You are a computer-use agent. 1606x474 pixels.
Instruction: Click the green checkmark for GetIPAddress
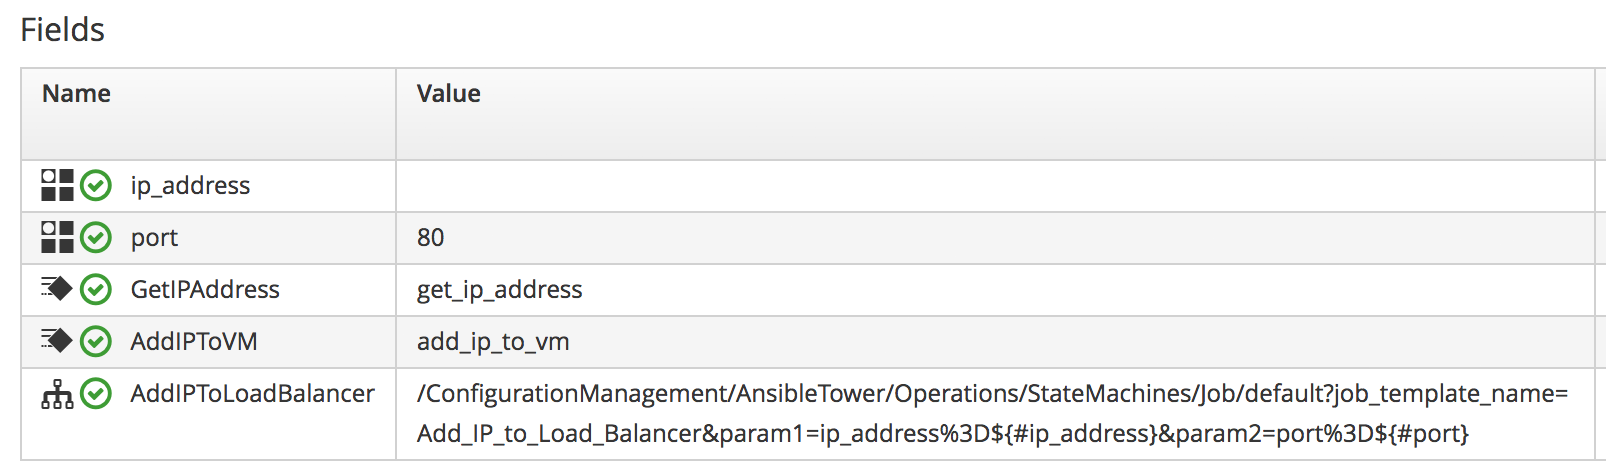pos(96,289)
